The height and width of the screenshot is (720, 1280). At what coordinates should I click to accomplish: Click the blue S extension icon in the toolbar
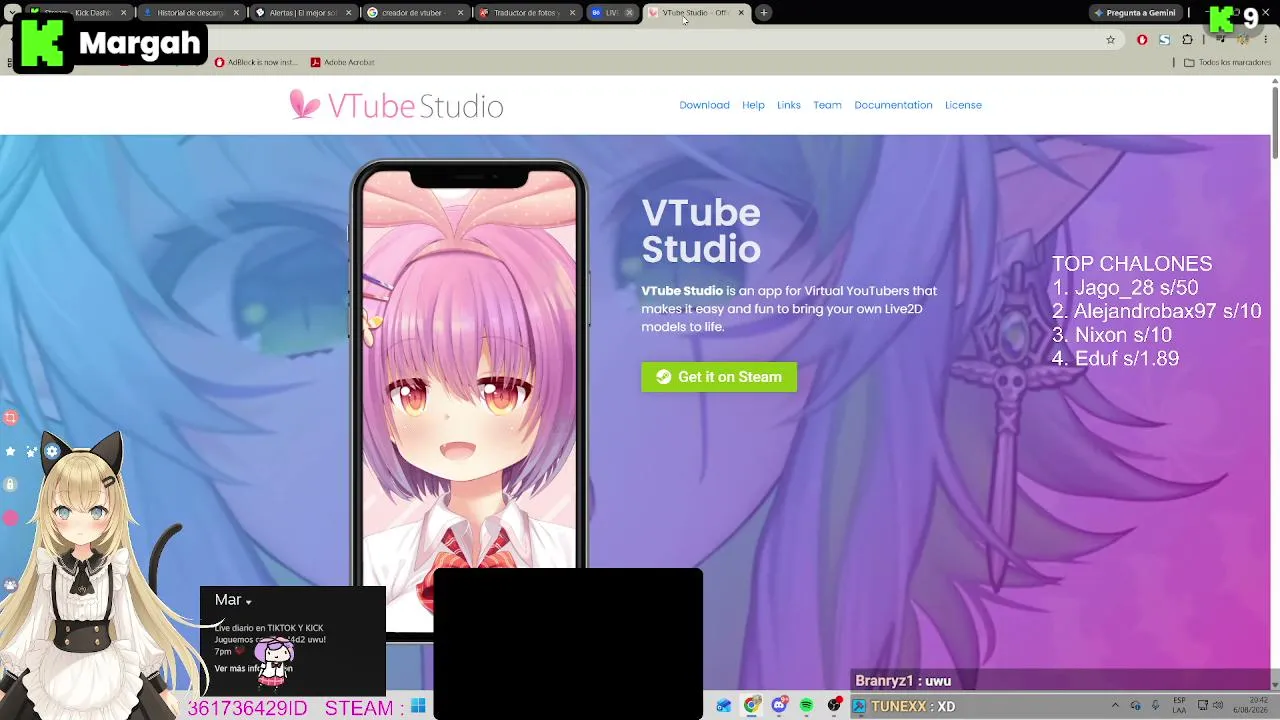click(1164, 40)
